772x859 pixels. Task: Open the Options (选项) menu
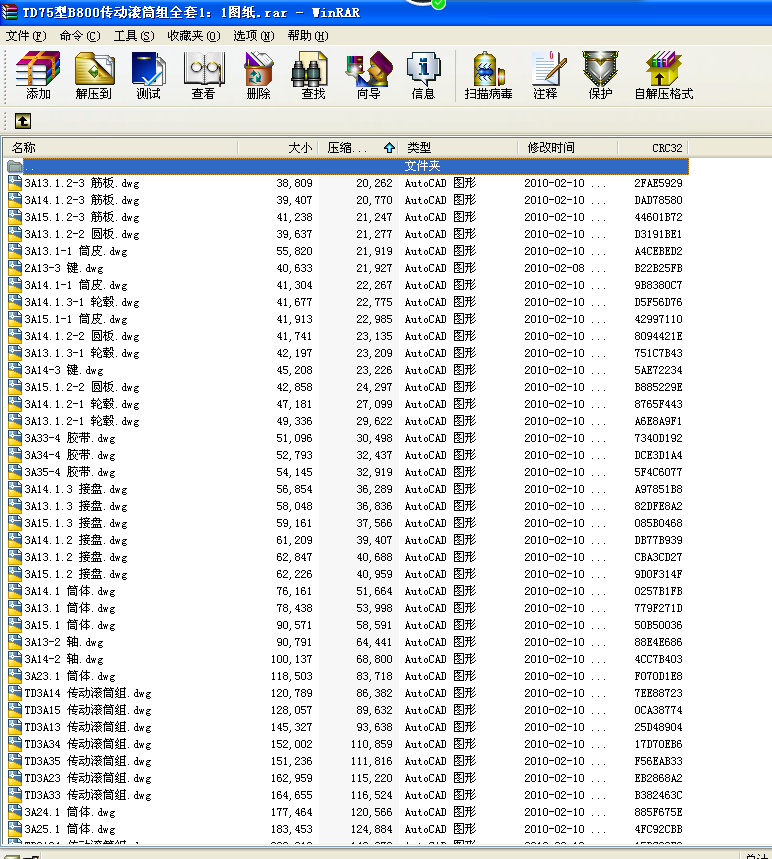254,36
